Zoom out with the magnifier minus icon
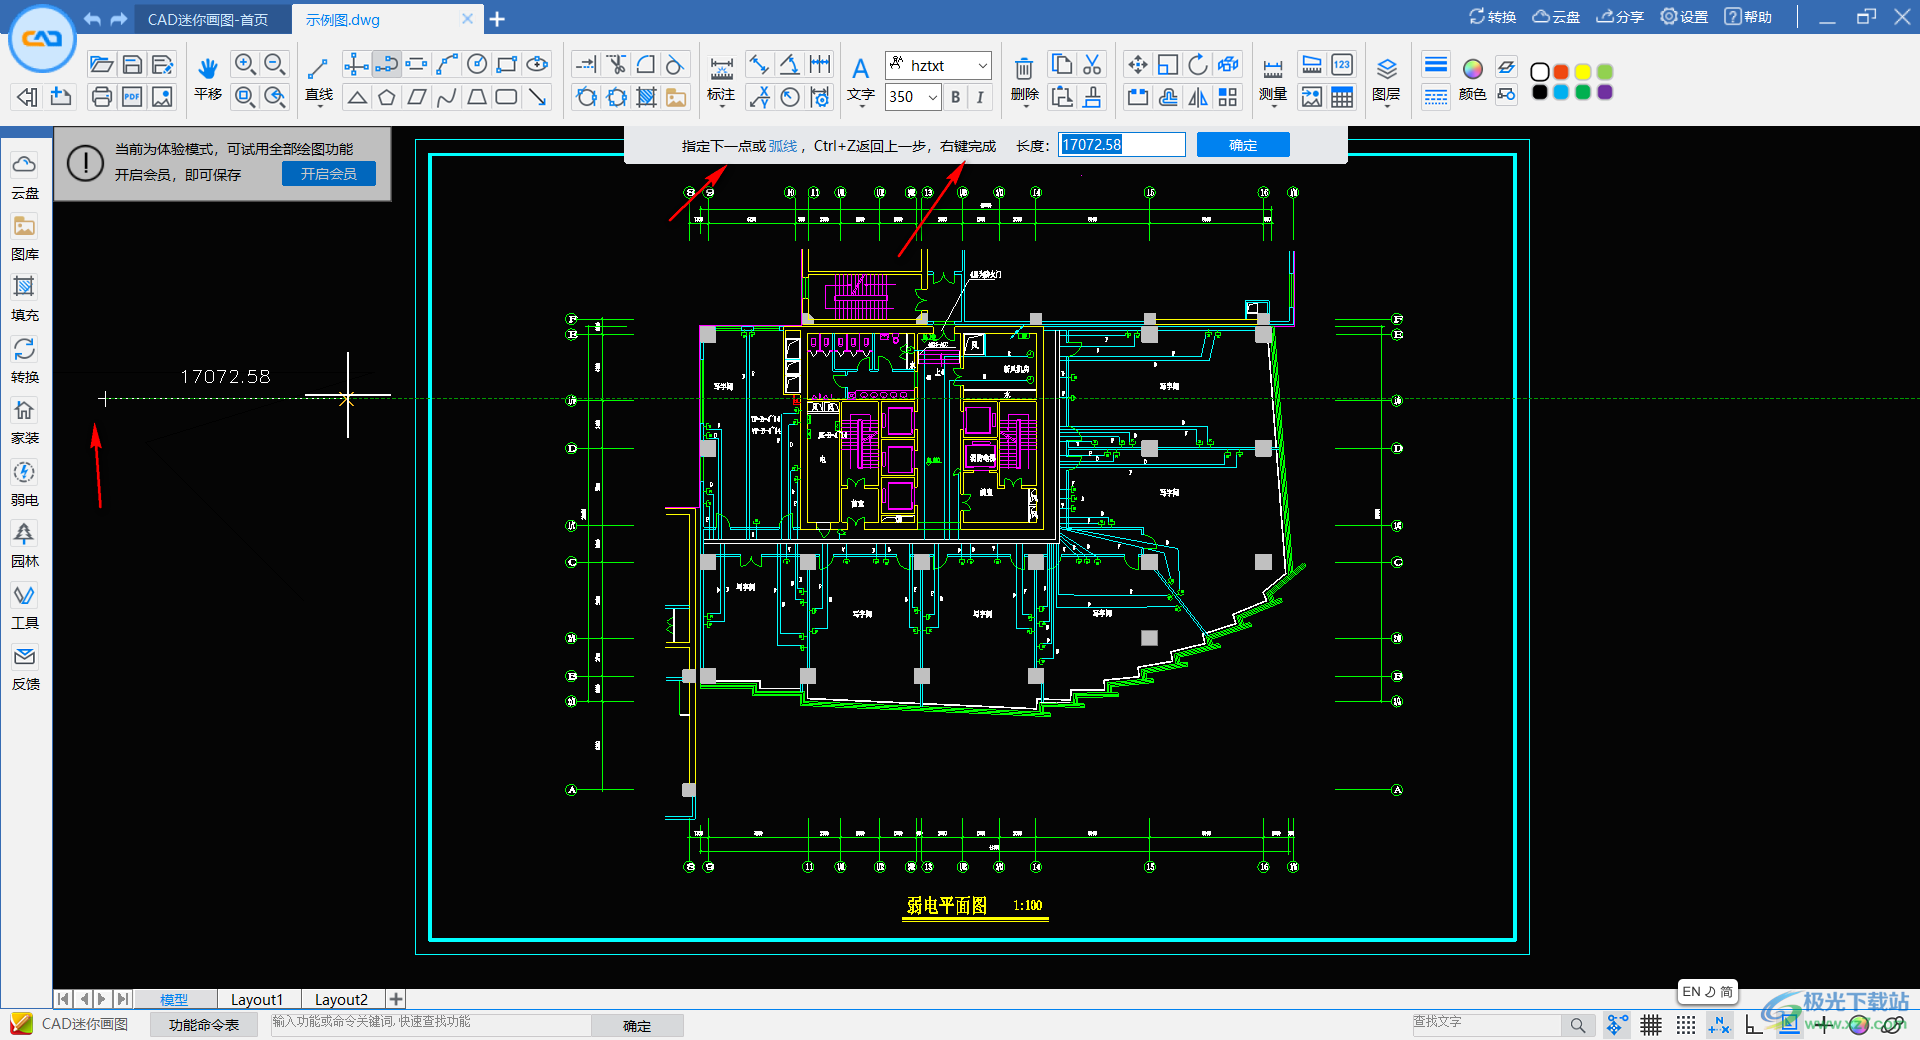 pyautogui.click(x=275, y=65)
